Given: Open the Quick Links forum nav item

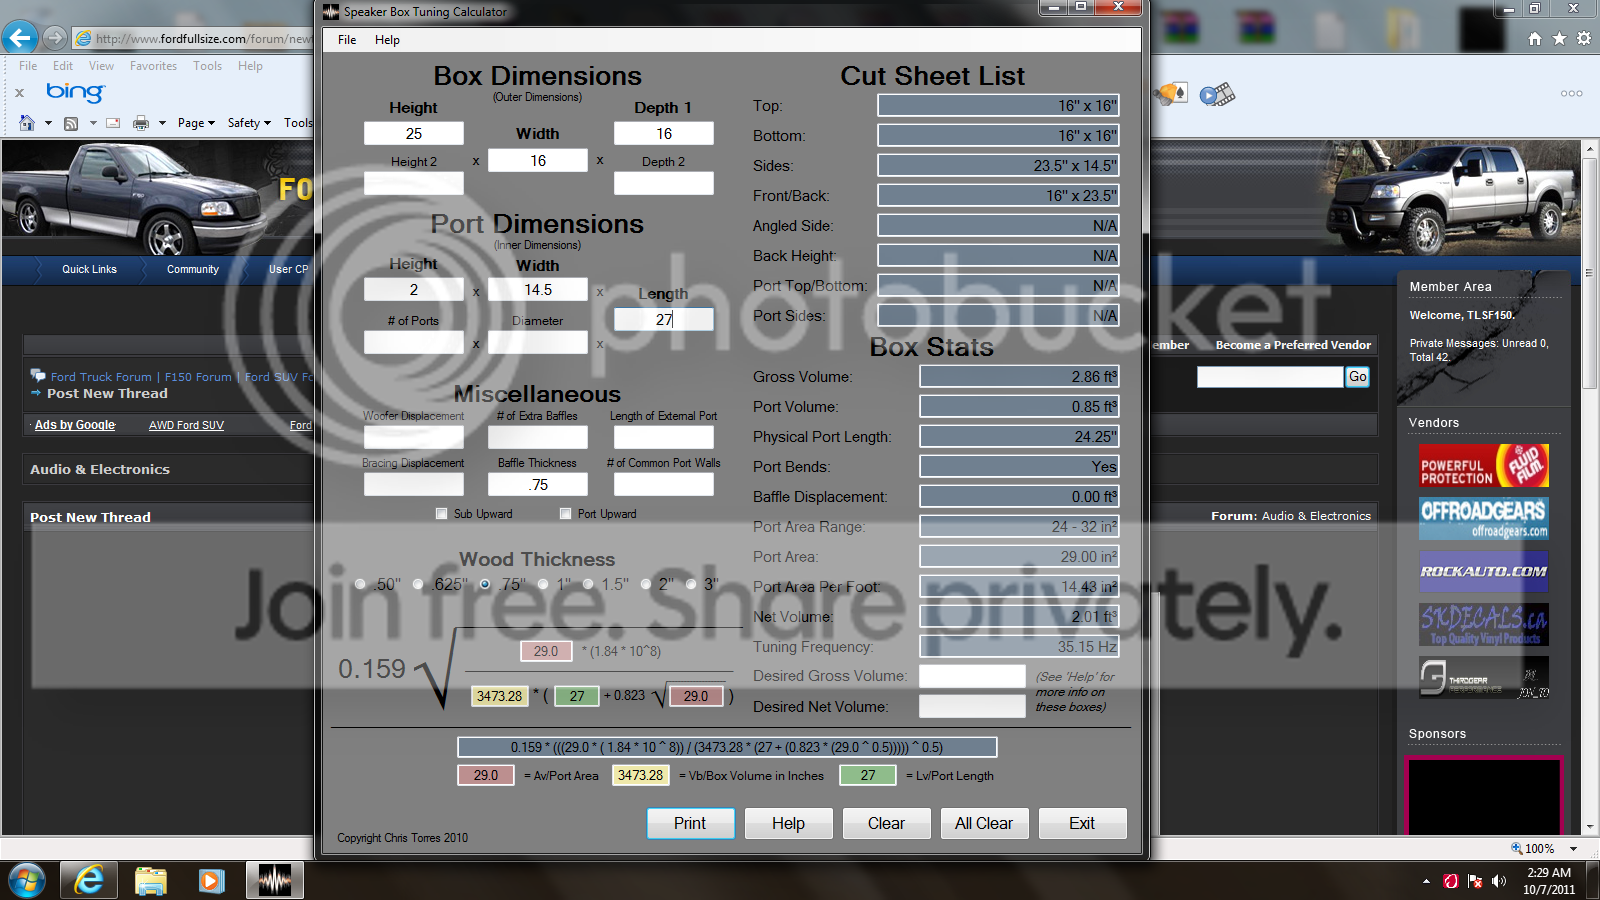Looking at the screenshot, I should point(89,269).
